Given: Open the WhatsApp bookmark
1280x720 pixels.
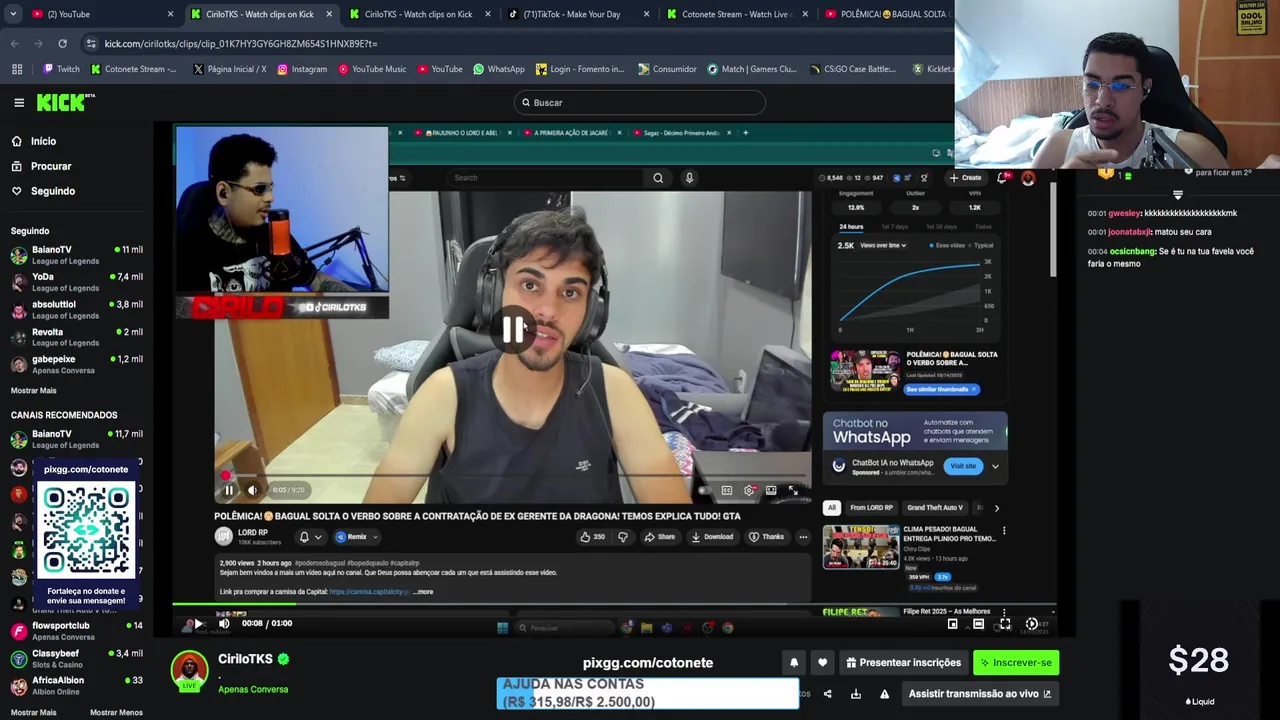Looking at the screenshot, I should 498,69.
